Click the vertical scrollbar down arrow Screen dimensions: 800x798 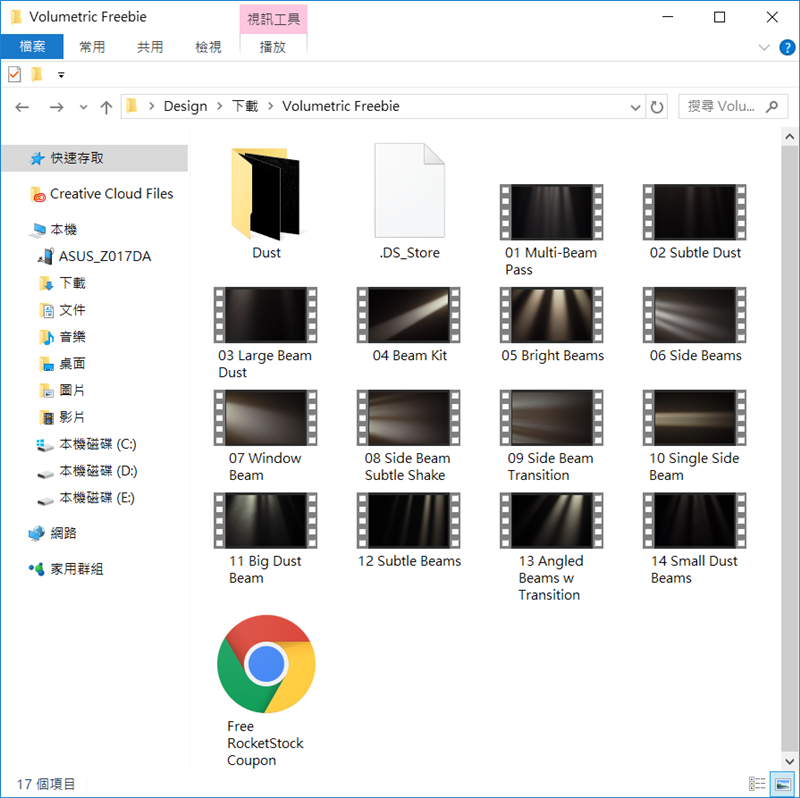point(789,761)
